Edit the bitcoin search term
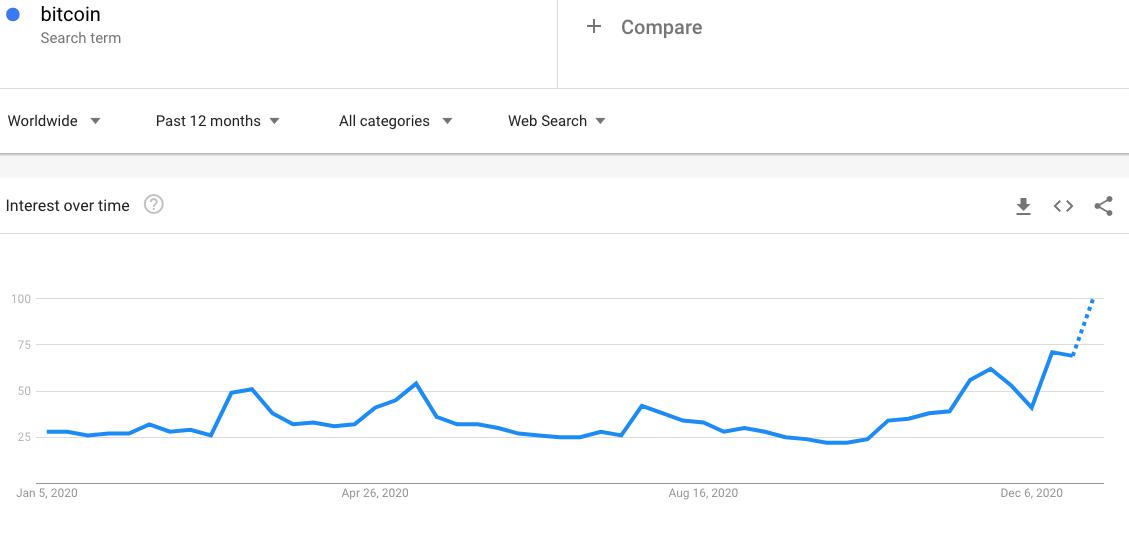Viewport: 1129px width, 539px height. pyautogui.click(x=70, y=15)
